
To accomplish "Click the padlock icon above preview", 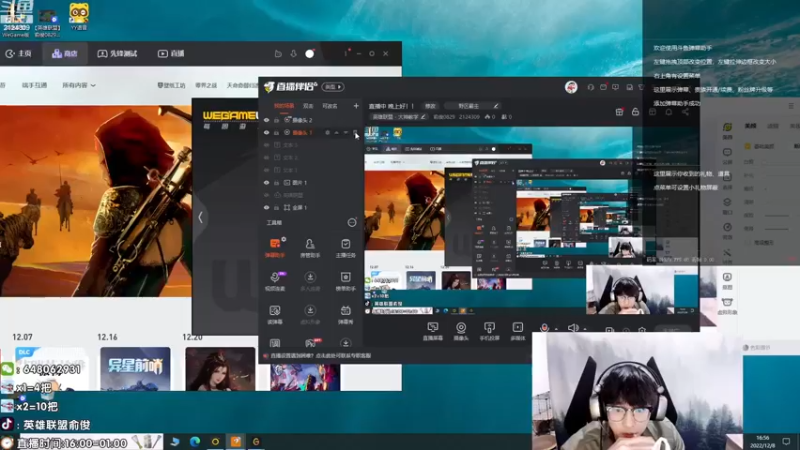I will pos(635,112).
